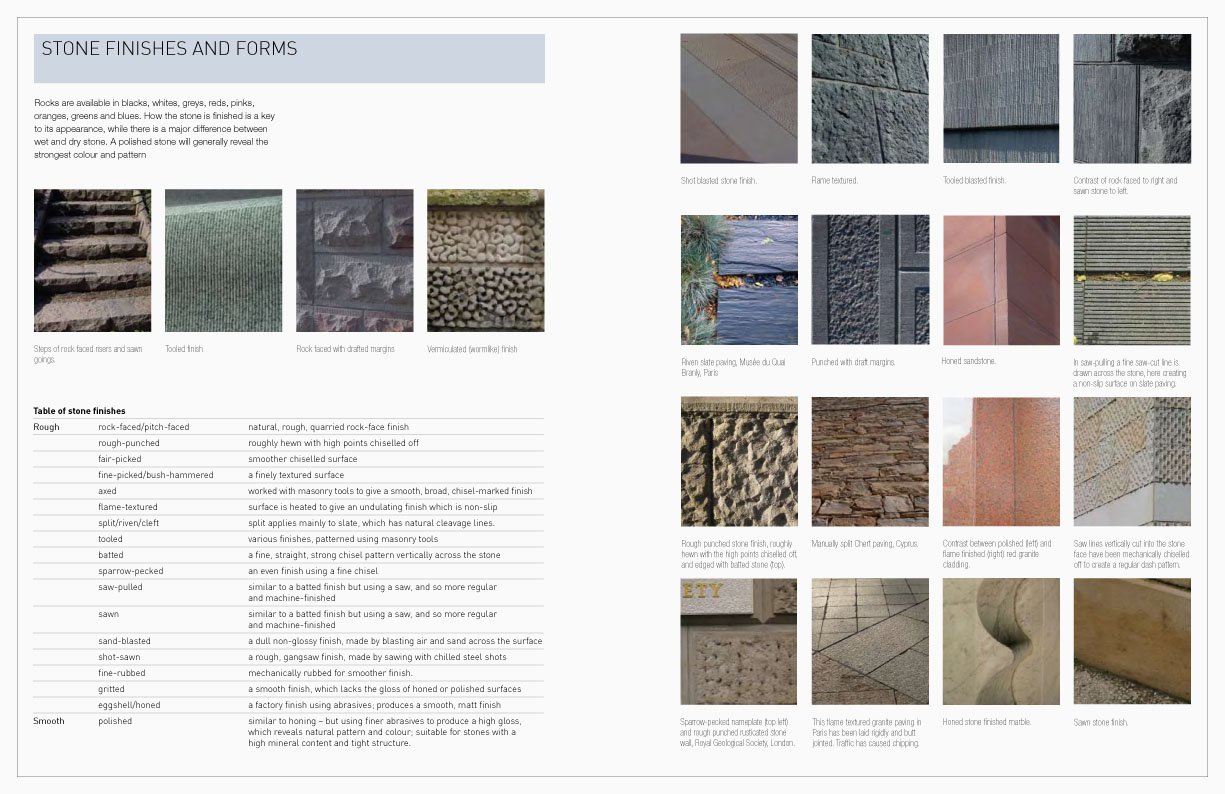Screen dimensions: 1225x794
Task: Open the sawn stone finish photo
Action: point(1131,641)
